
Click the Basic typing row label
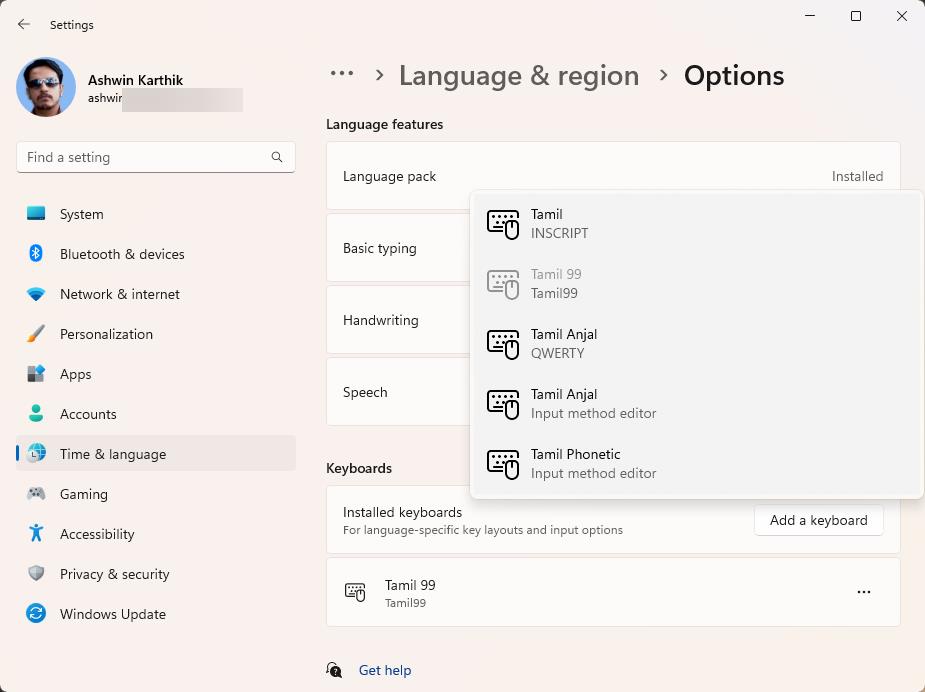[x=379, y=248]
